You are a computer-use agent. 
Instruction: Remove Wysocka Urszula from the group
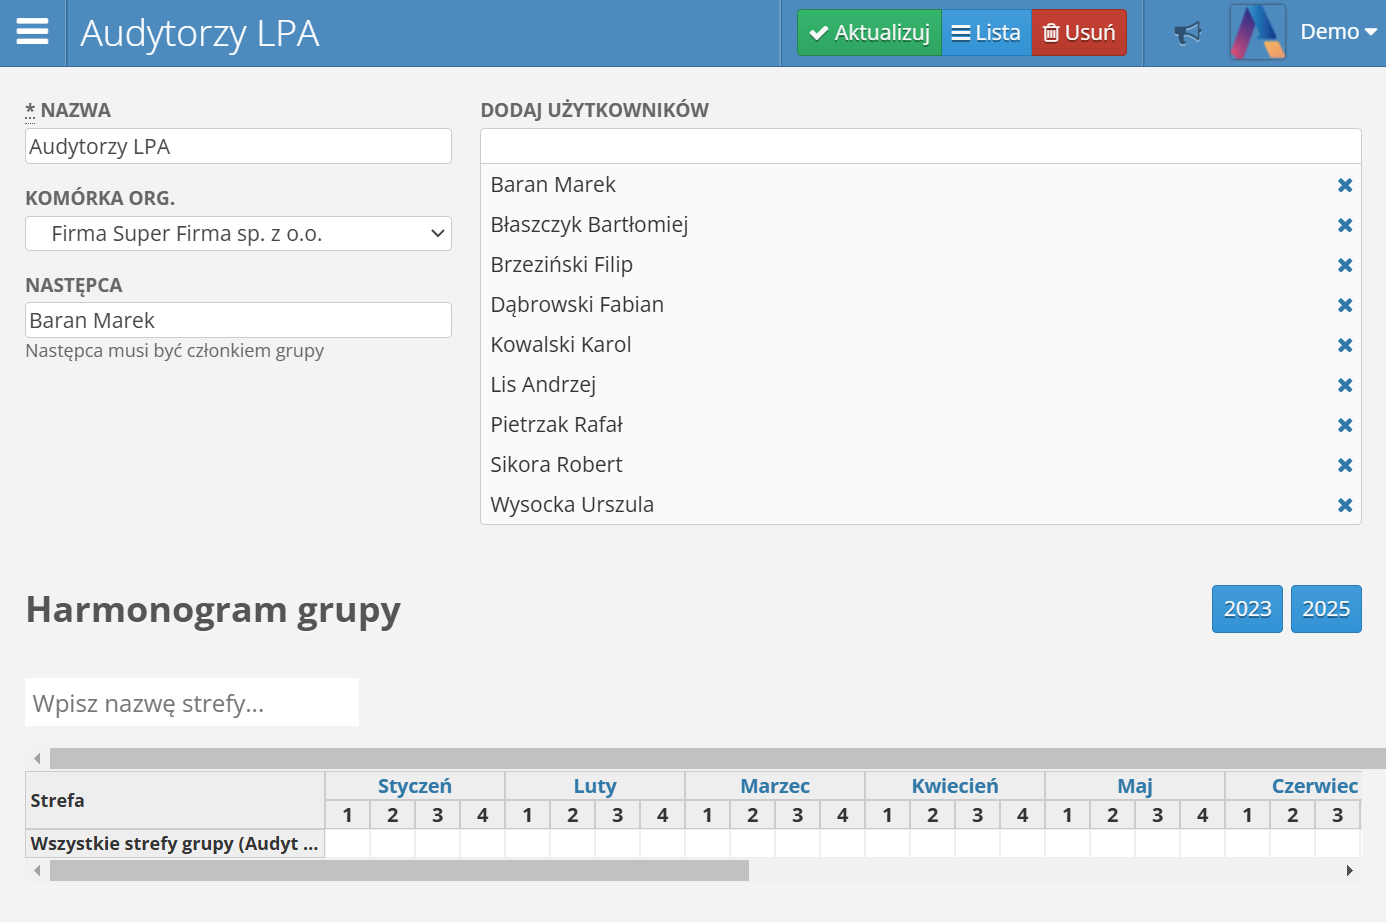tap(1345, 505)
